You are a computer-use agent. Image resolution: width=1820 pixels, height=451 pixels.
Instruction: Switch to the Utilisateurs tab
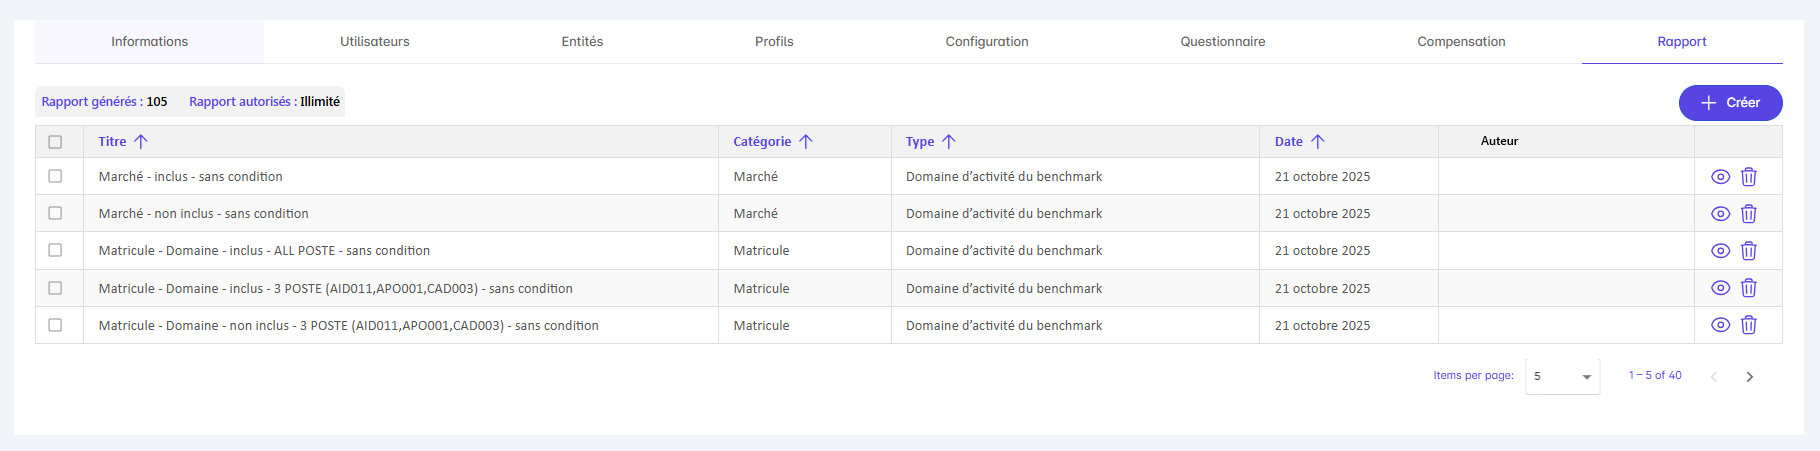click(374, 42)
